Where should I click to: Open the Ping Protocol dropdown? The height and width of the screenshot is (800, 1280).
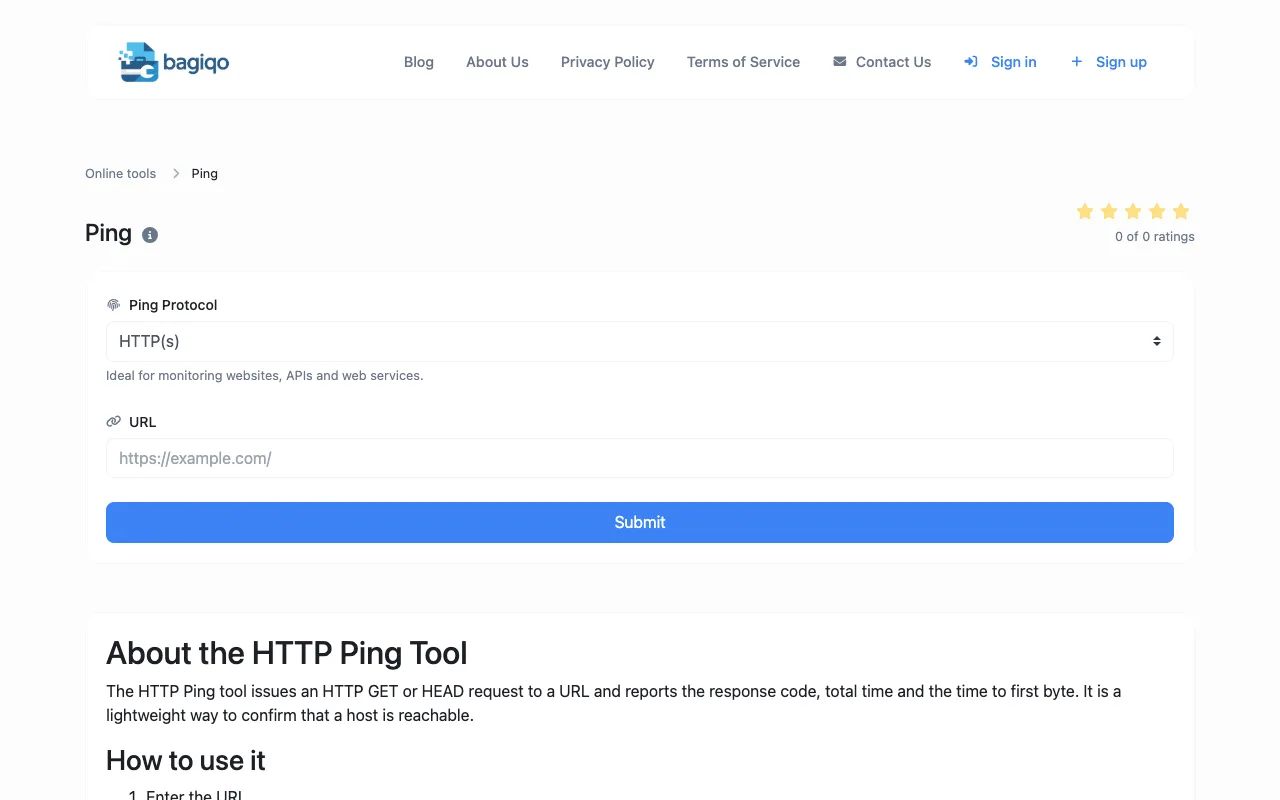(640, 341)
